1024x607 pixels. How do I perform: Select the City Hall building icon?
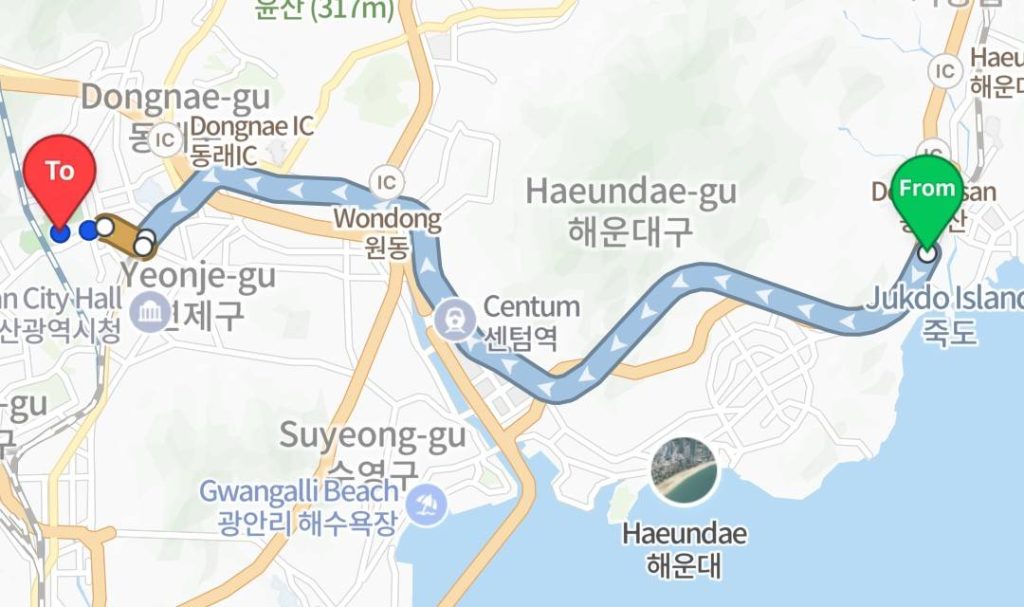tap(150, 312)
